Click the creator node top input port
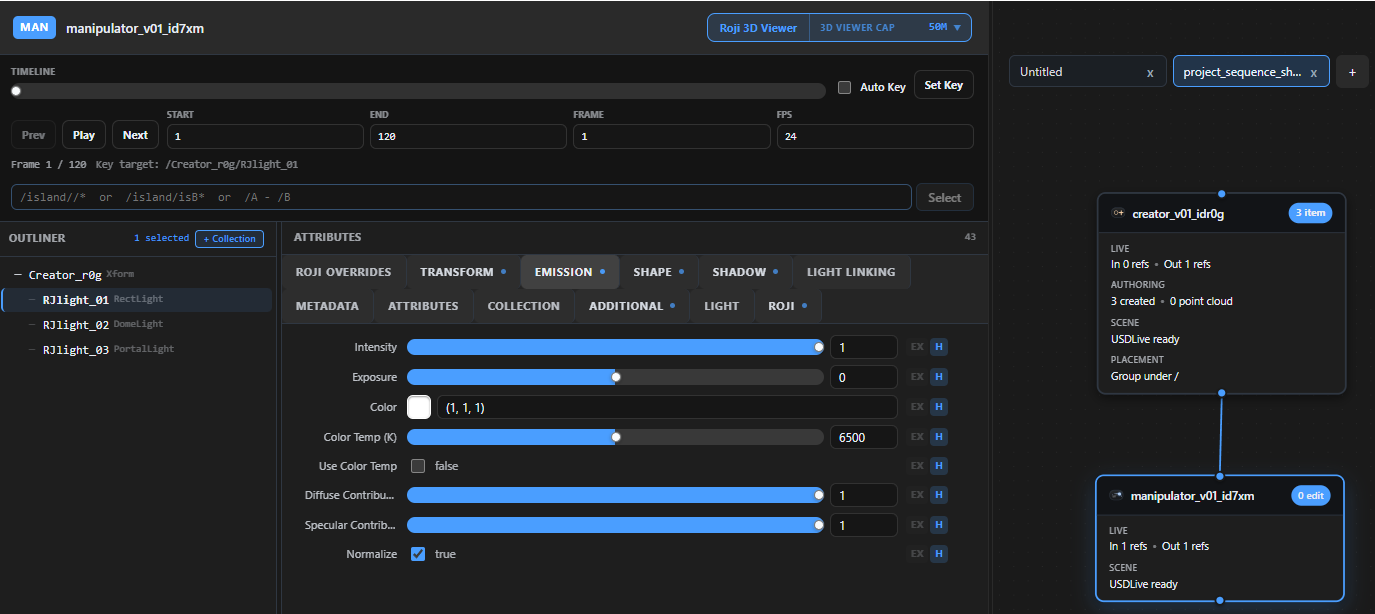1375x614 pixels. 1221,194
